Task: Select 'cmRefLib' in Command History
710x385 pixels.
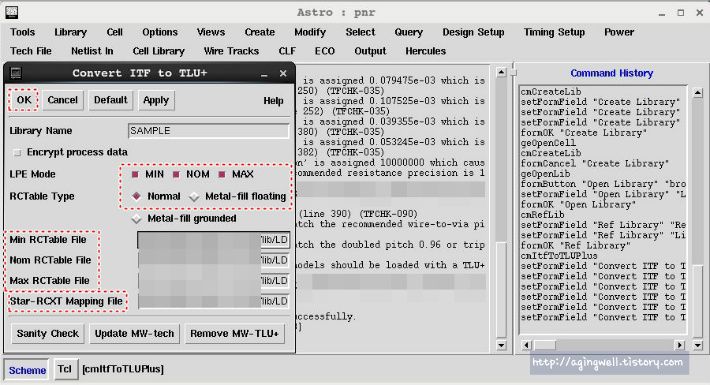Action: click(x=542, y=215)
